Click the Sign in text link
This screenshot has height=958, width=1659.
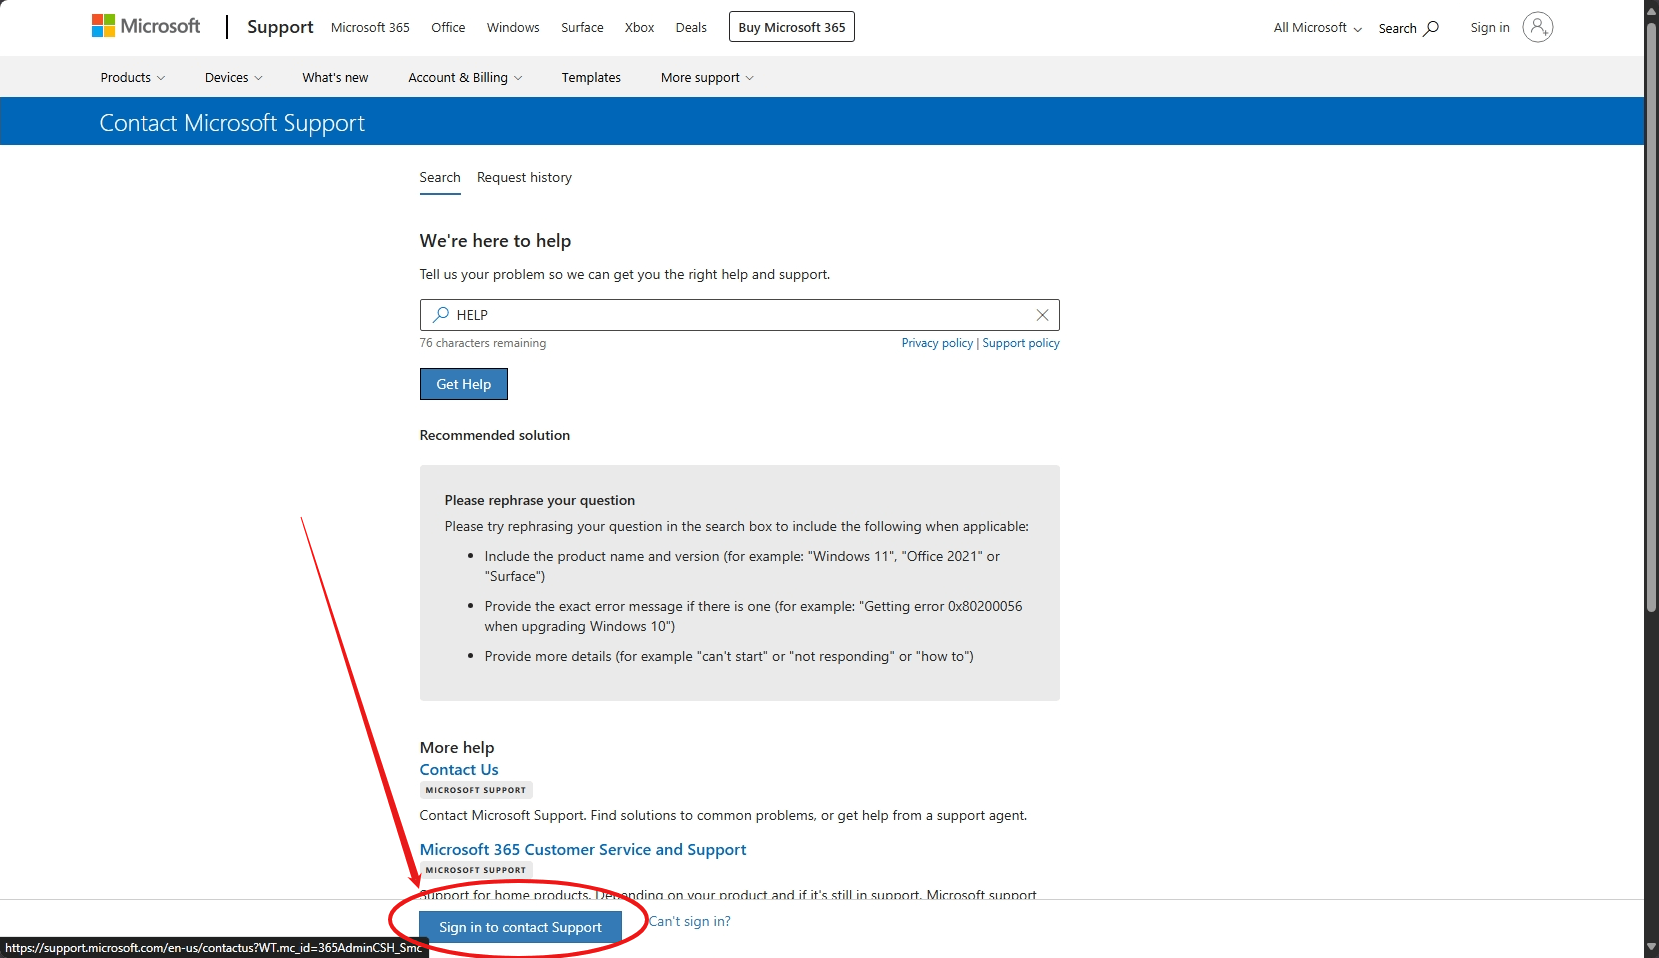click(1490, 28)
